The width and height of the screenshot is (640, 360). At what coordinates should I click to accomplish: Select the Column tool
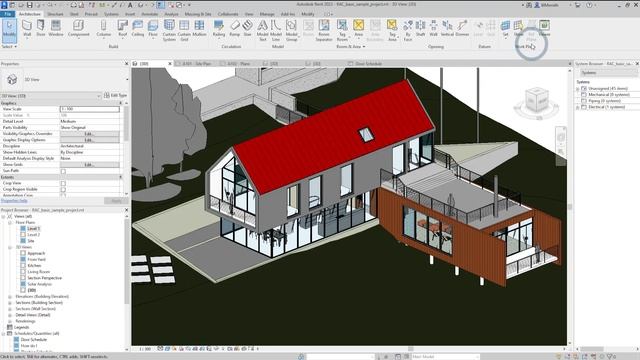[104, 29]
